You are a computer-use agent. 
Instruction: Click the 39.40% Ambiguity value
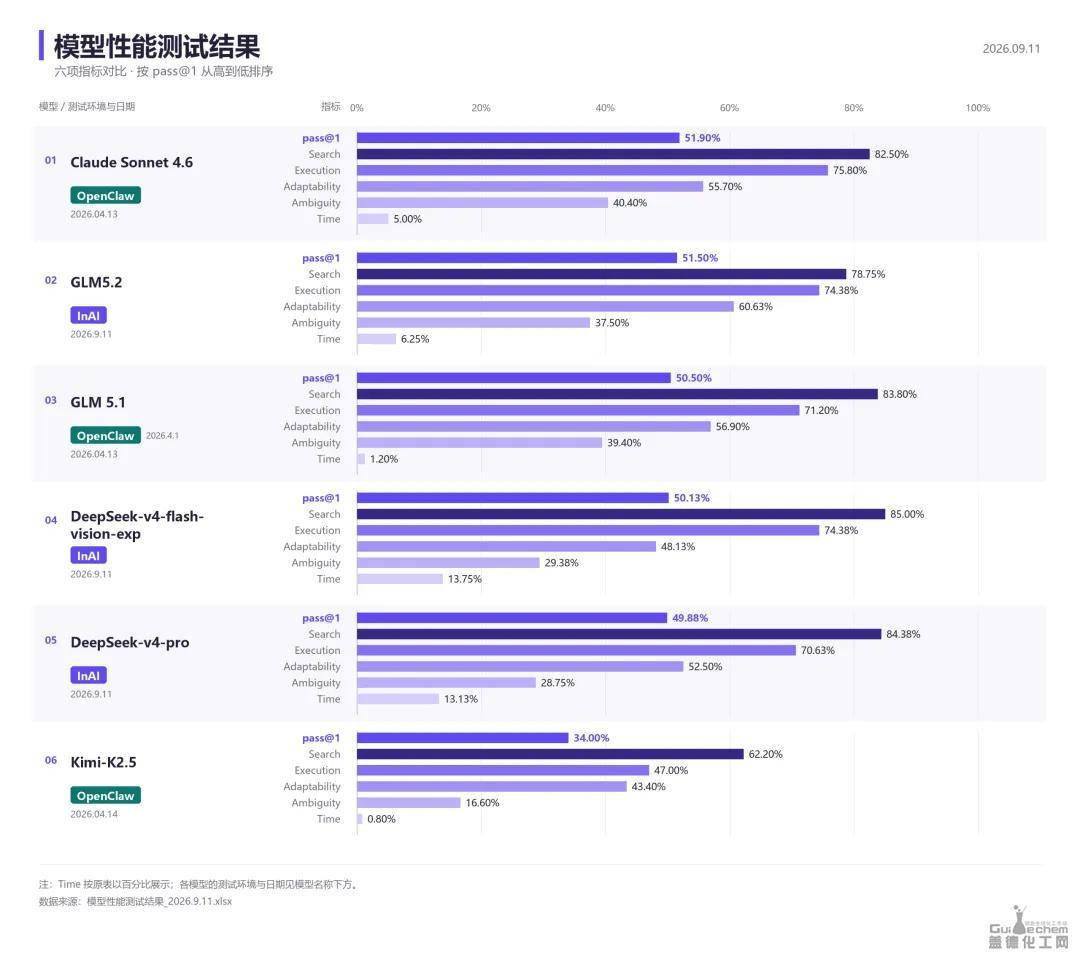[624, 443]
